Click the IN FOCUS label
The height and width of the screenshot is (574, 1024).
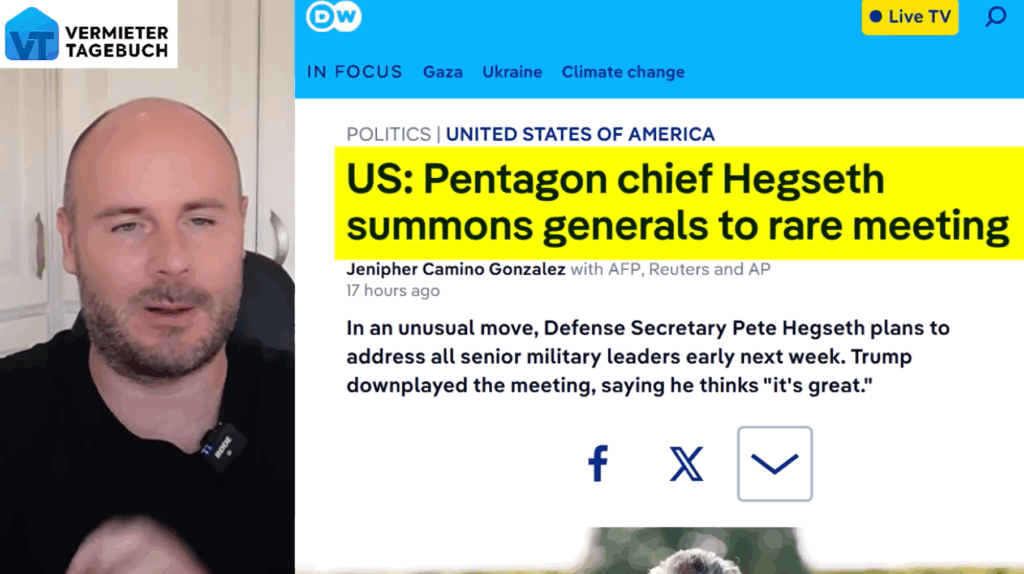point(355,72)
